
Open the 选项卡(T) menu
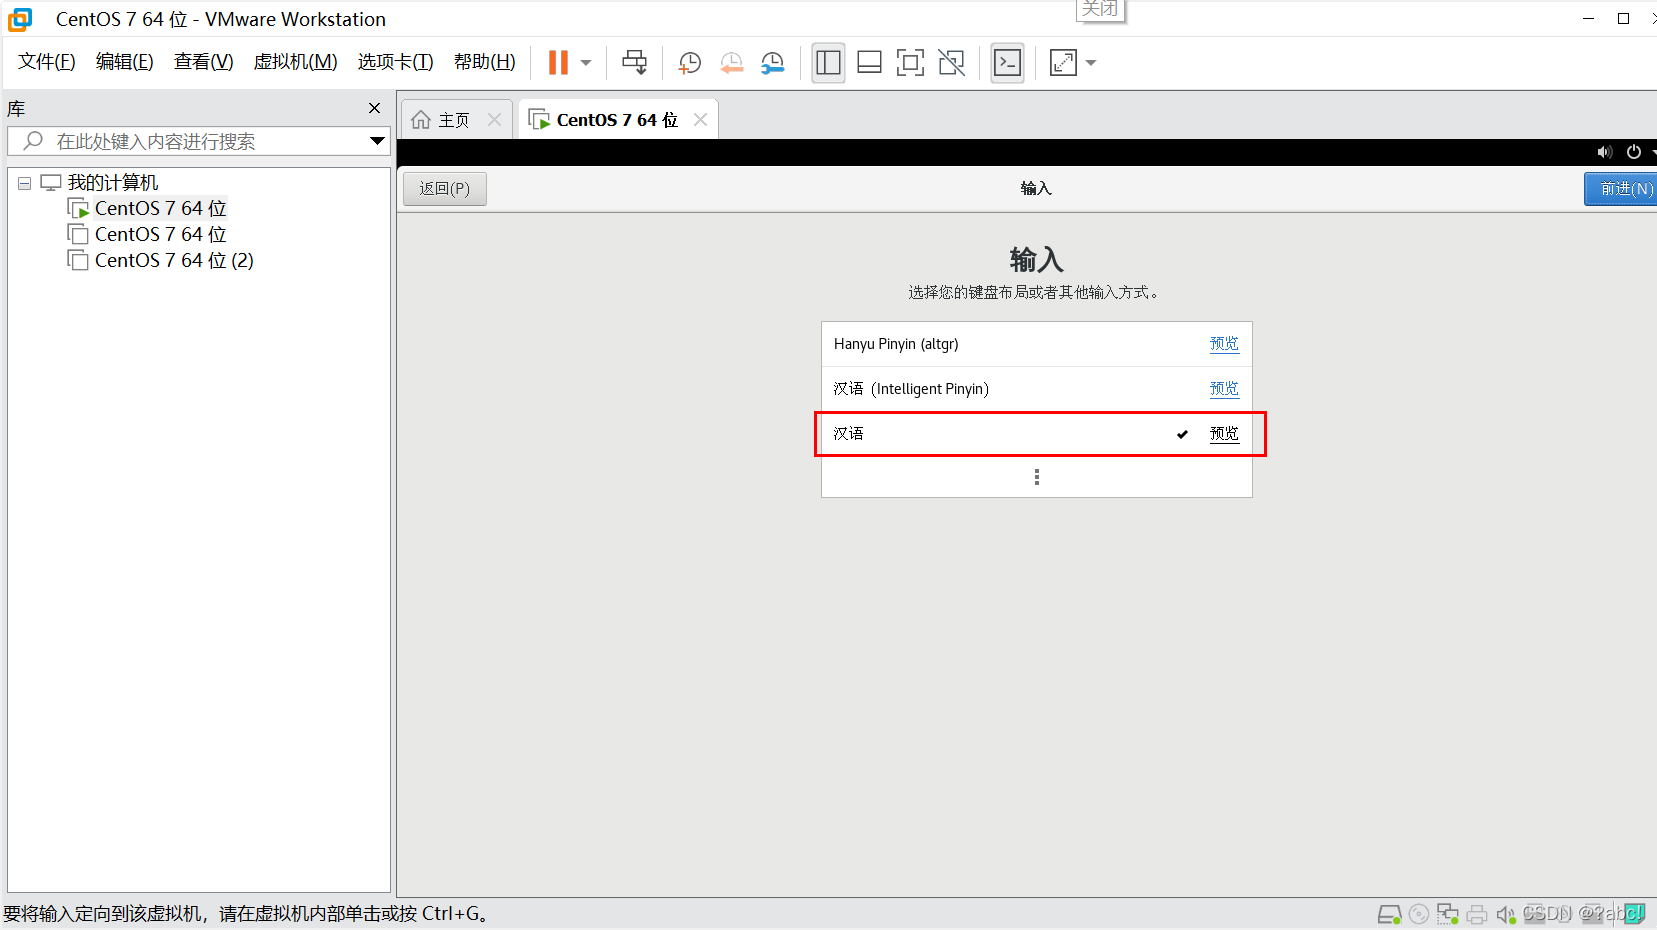[395, 62]
